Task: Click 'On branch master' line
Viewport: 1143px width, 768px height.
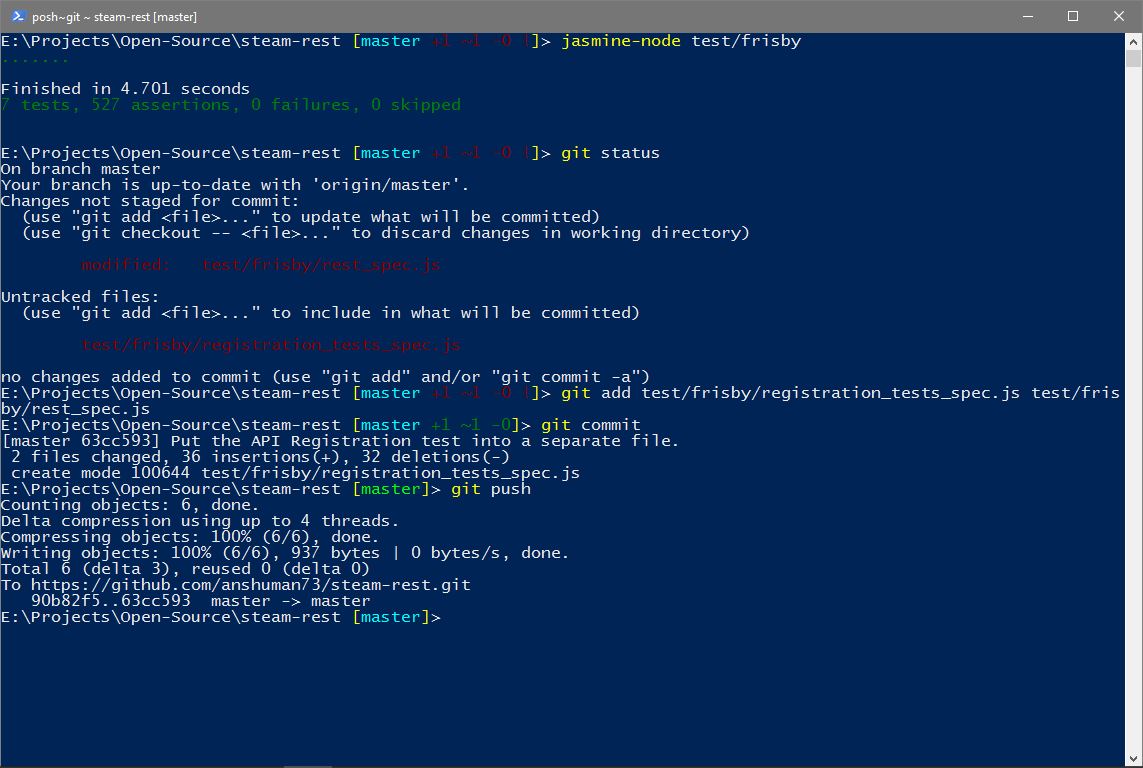Action: (80, 169)
